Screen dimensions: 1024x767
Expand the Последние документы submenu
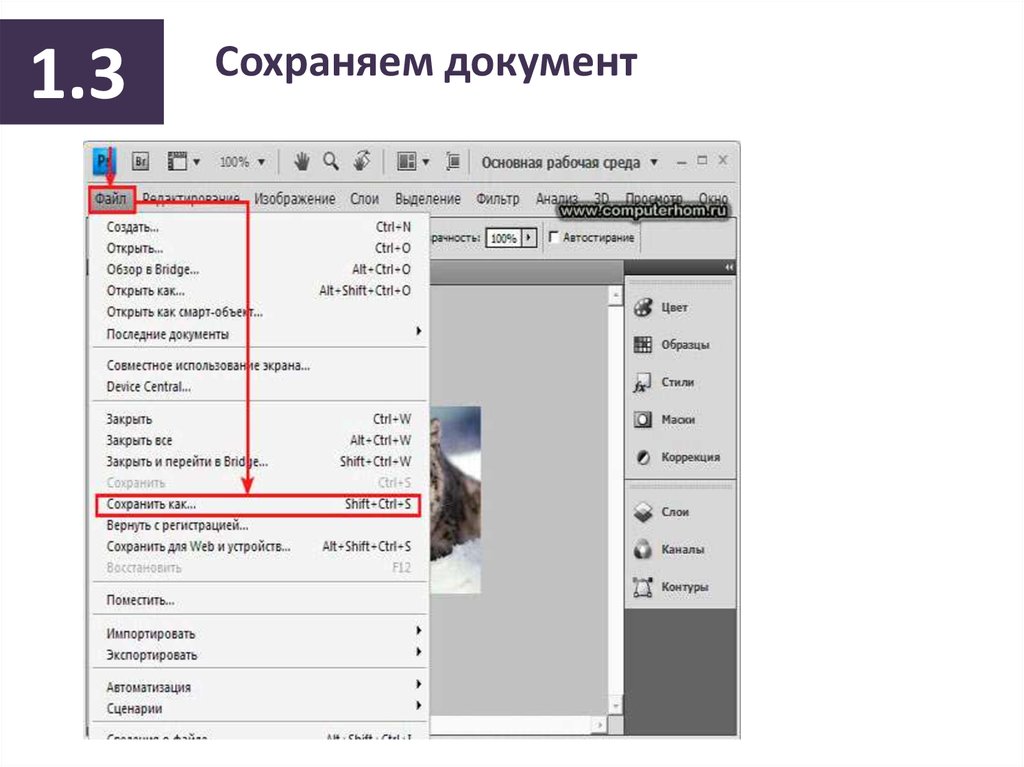[418, 333]
